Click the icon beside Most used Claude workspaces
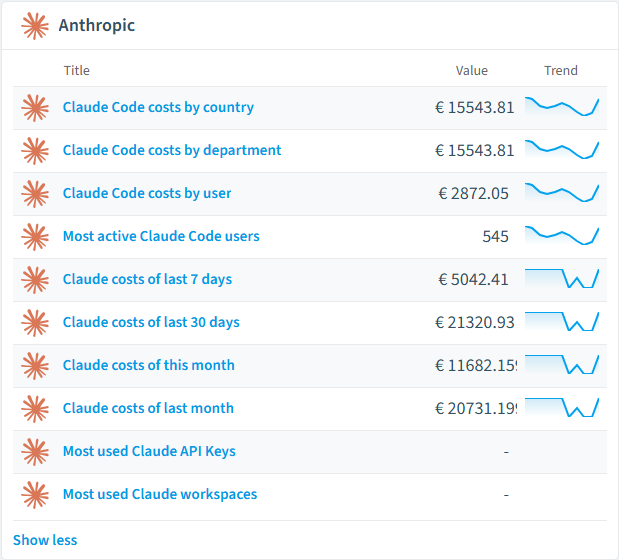 [x=35, y=495]
